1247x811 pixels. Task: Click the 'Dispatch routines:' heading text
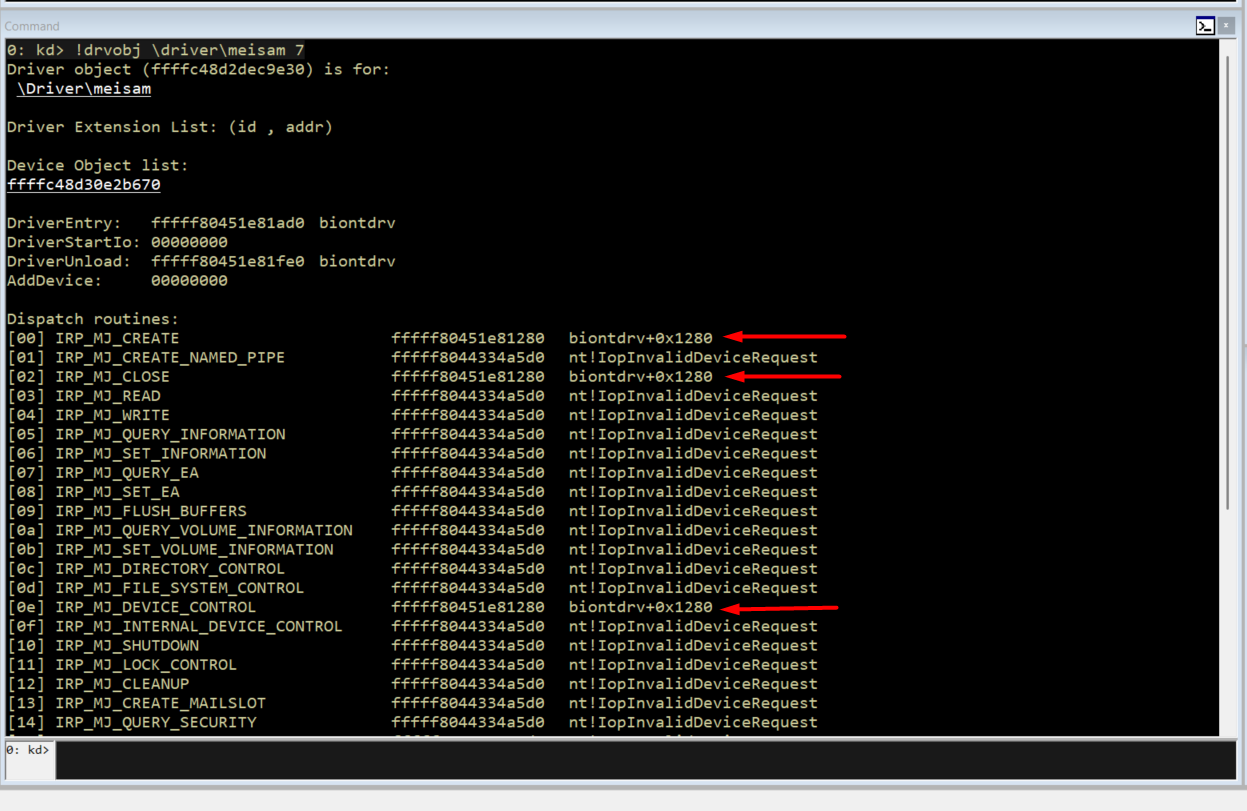(x=93, y=319)
